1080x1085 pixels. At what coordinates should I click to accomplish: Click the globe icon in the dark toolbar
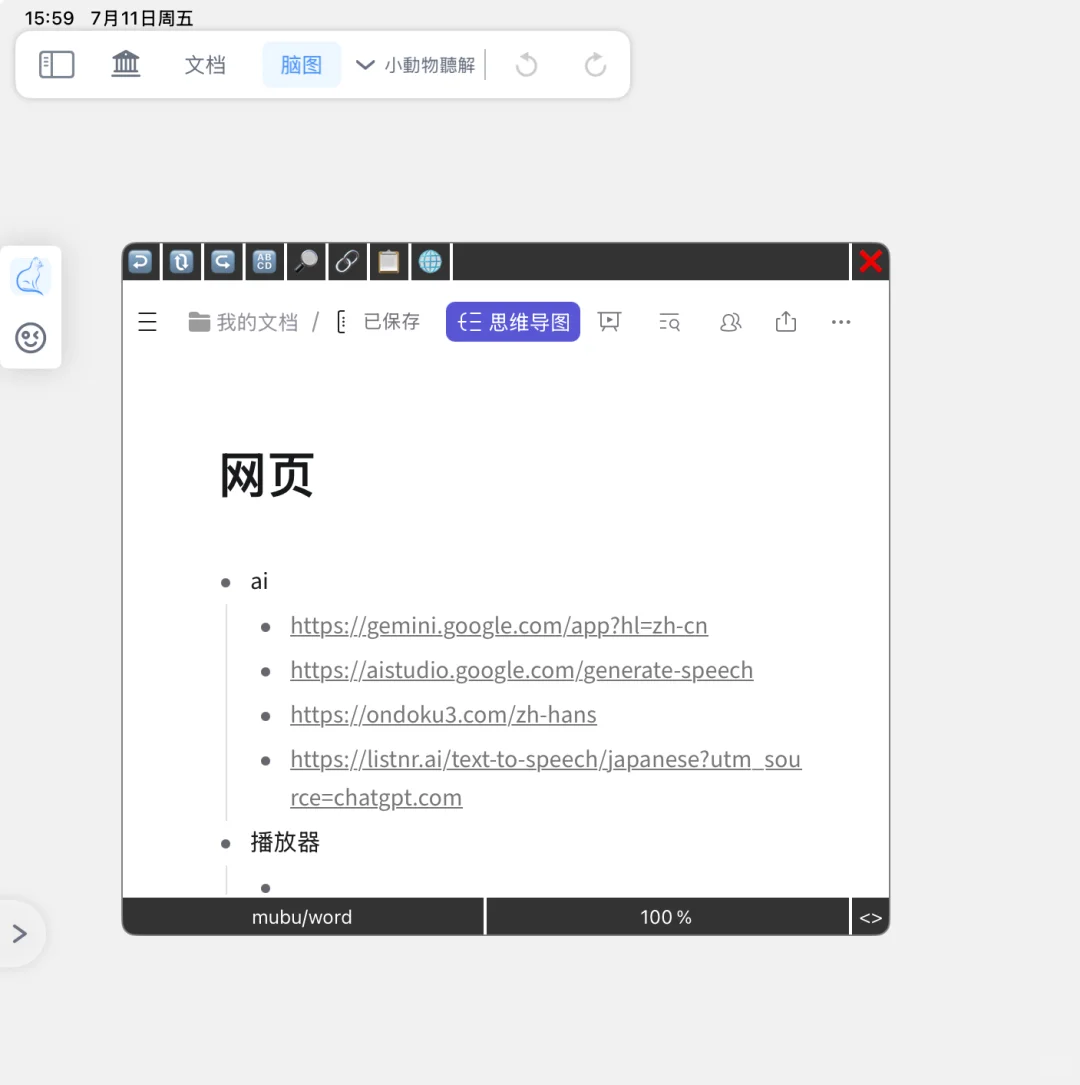430,261
